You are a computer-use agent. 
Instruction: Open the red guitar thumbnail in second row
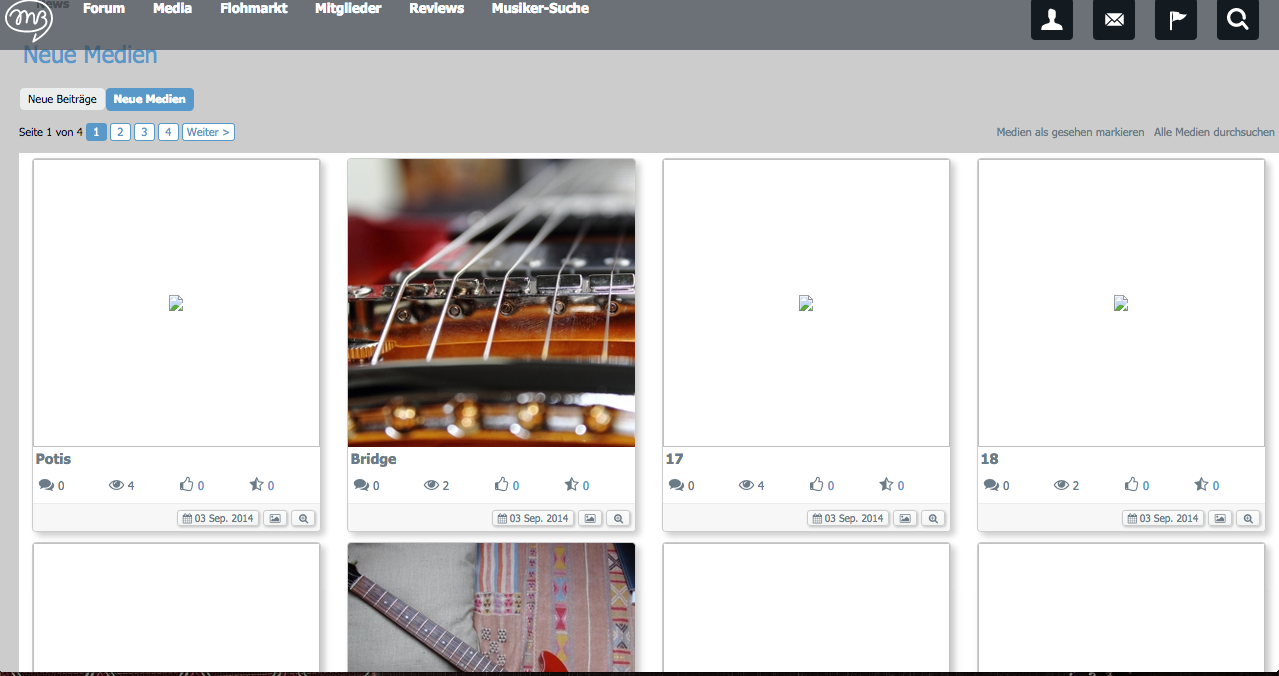[491, 608]
